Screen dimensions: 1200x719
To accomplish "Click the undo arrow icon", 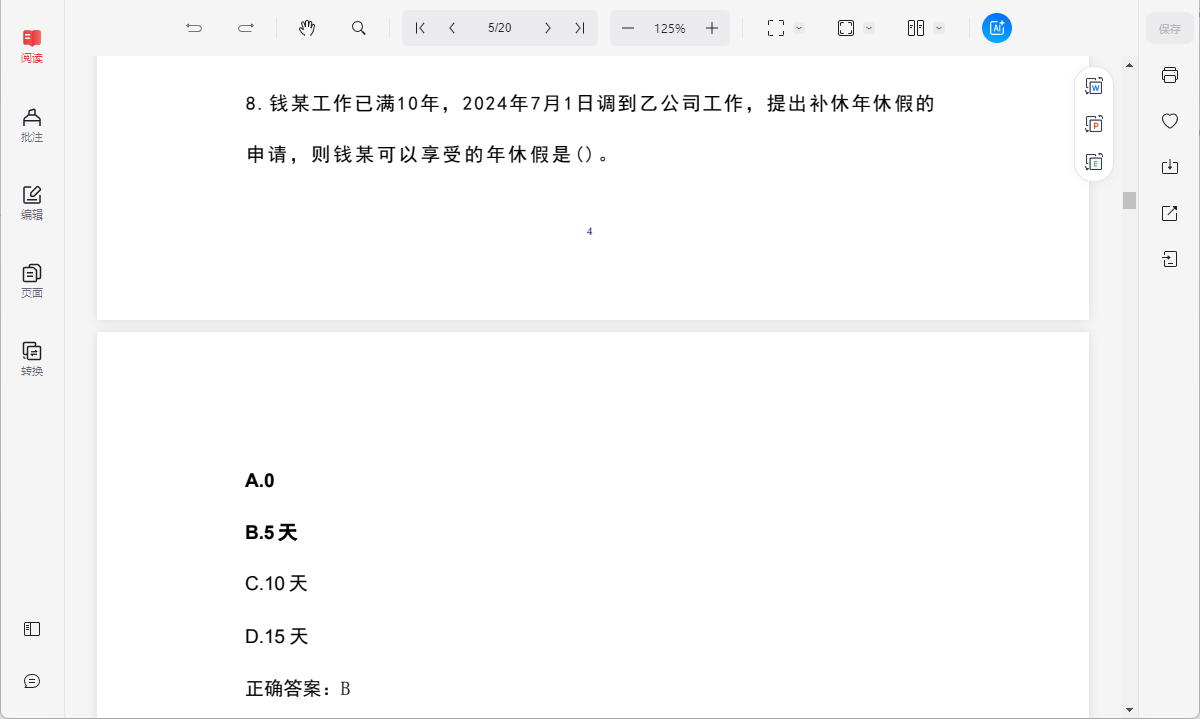I will (x=194, y=28).
